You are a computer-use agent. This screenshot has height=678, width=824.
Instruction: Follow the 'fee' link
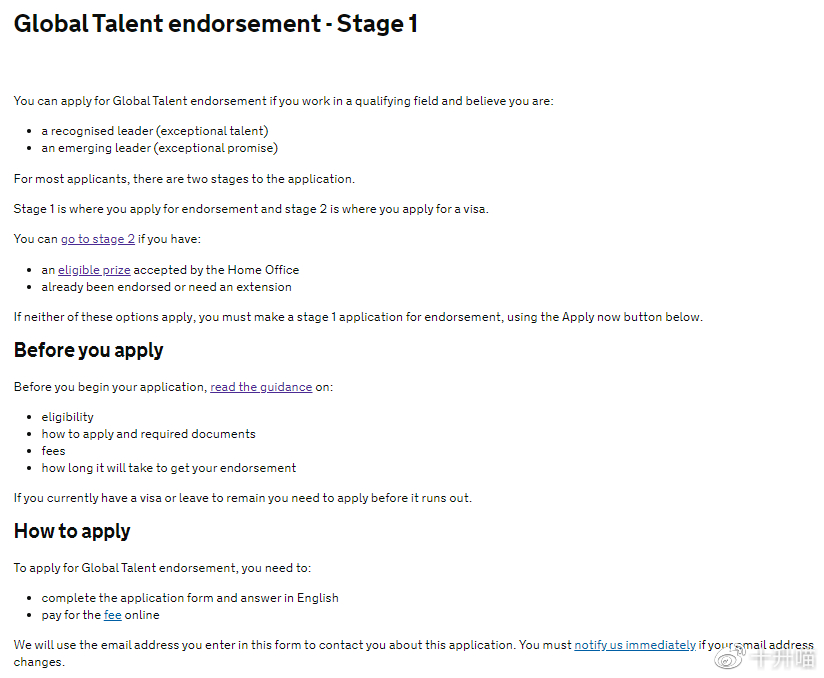(113, 615)
